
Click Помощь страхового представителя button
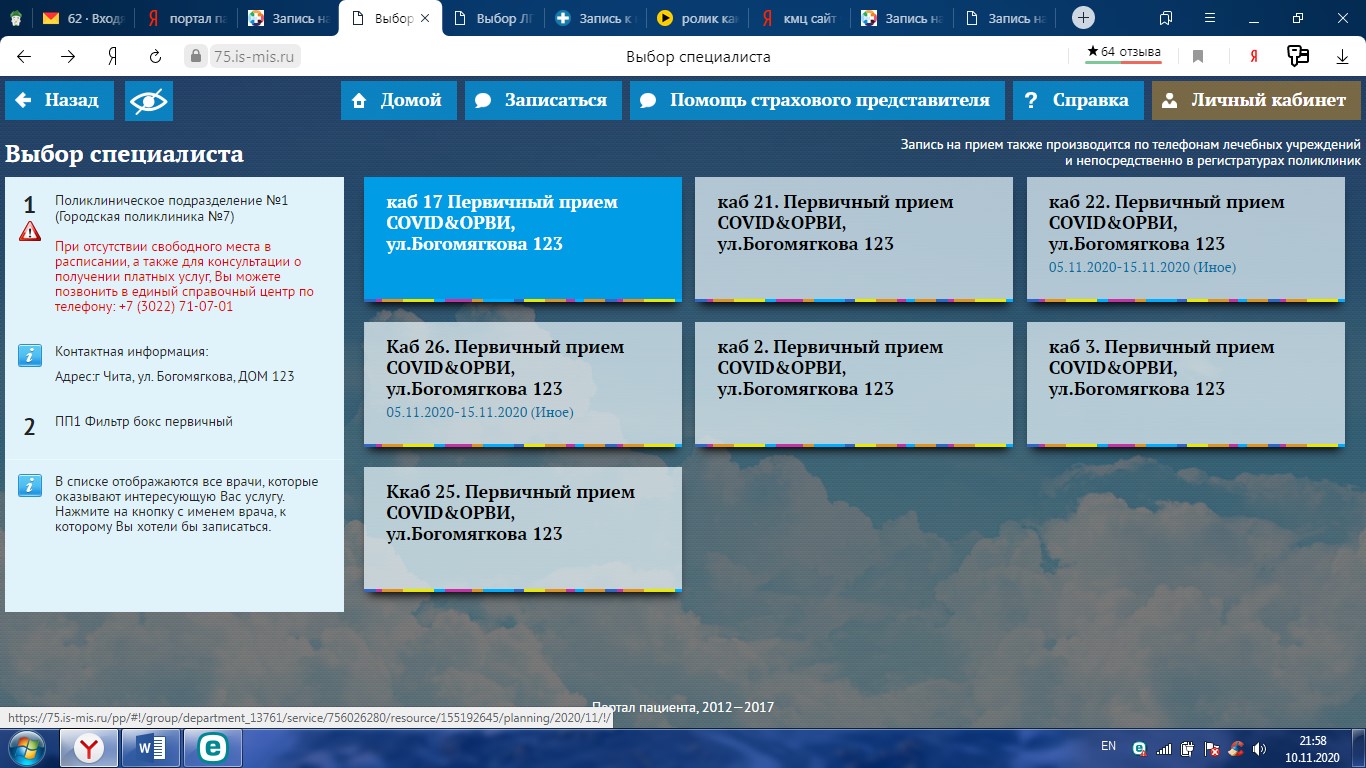(815, 101)
